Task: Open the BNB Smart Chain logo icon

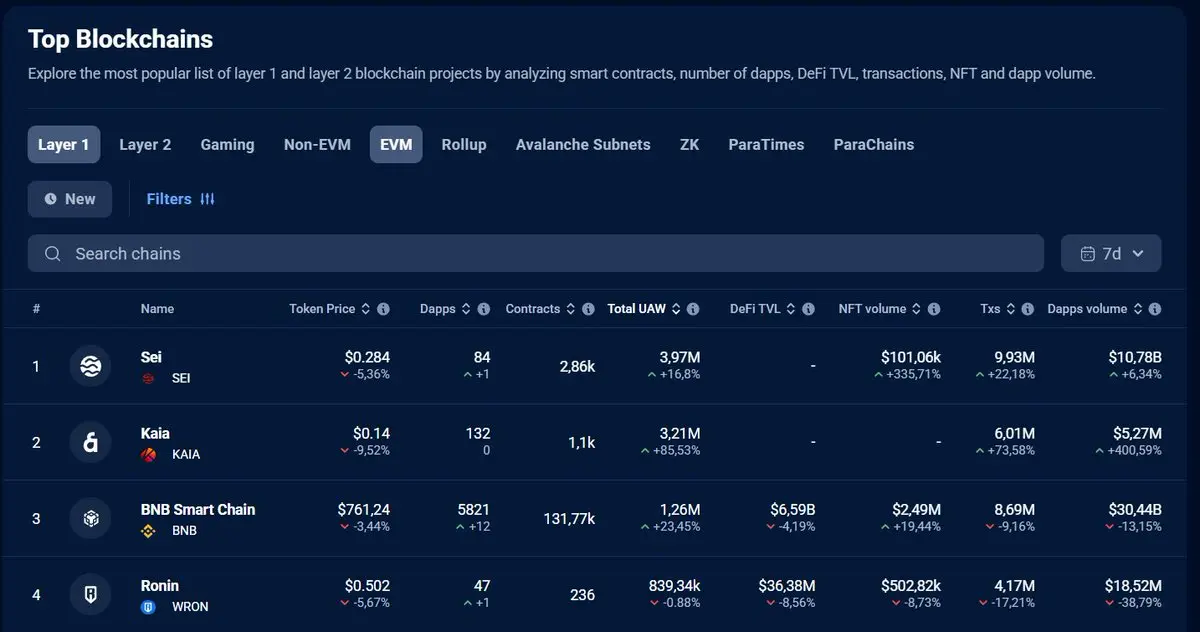Action: pyautogui.click(x=90, y=518)
